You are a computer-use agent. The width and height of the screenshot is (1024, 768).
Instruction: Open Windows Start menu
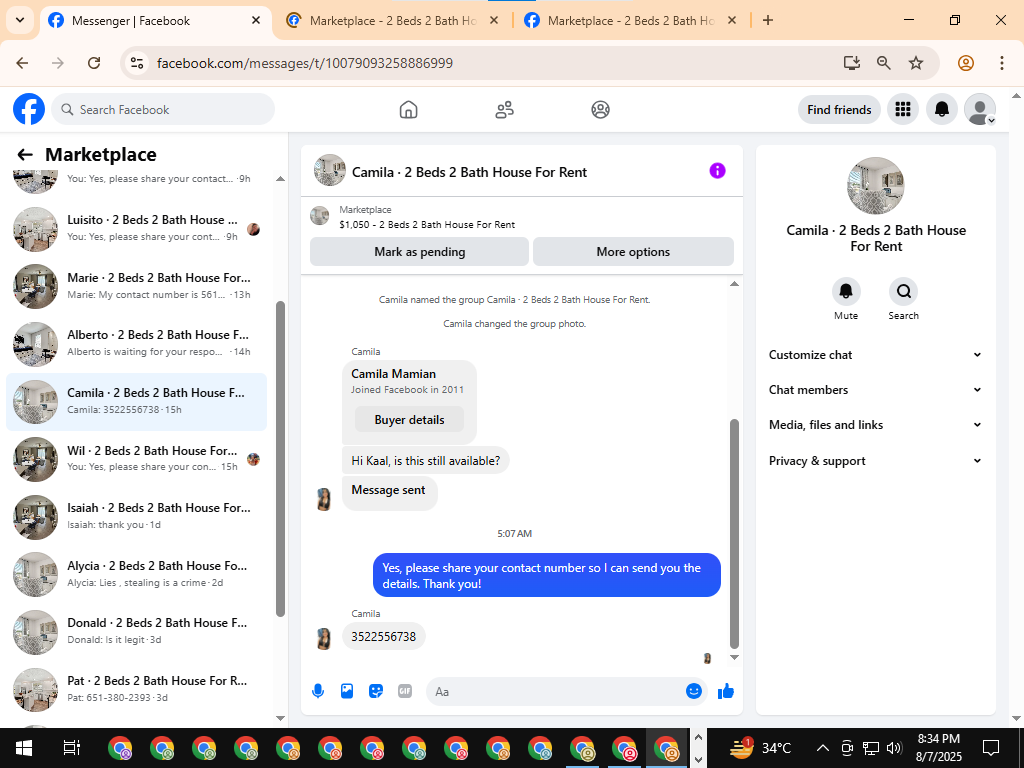click(x=24, y=748)
